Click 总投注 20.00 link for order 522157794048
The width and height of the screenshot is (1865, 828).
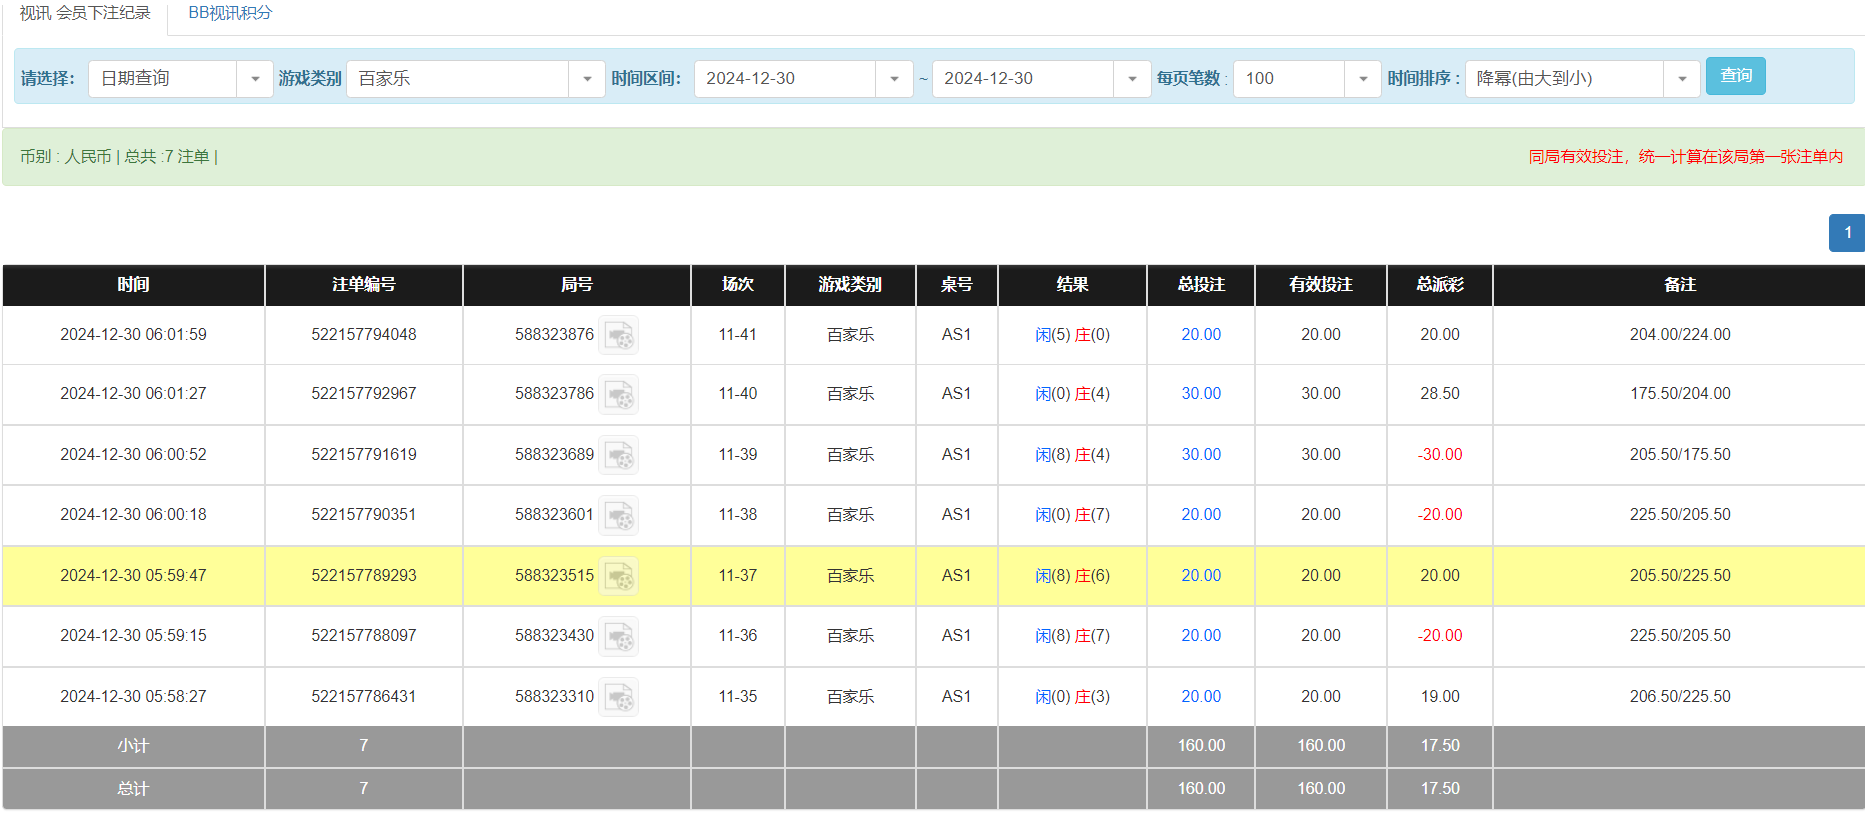[x=1201, y=335]
